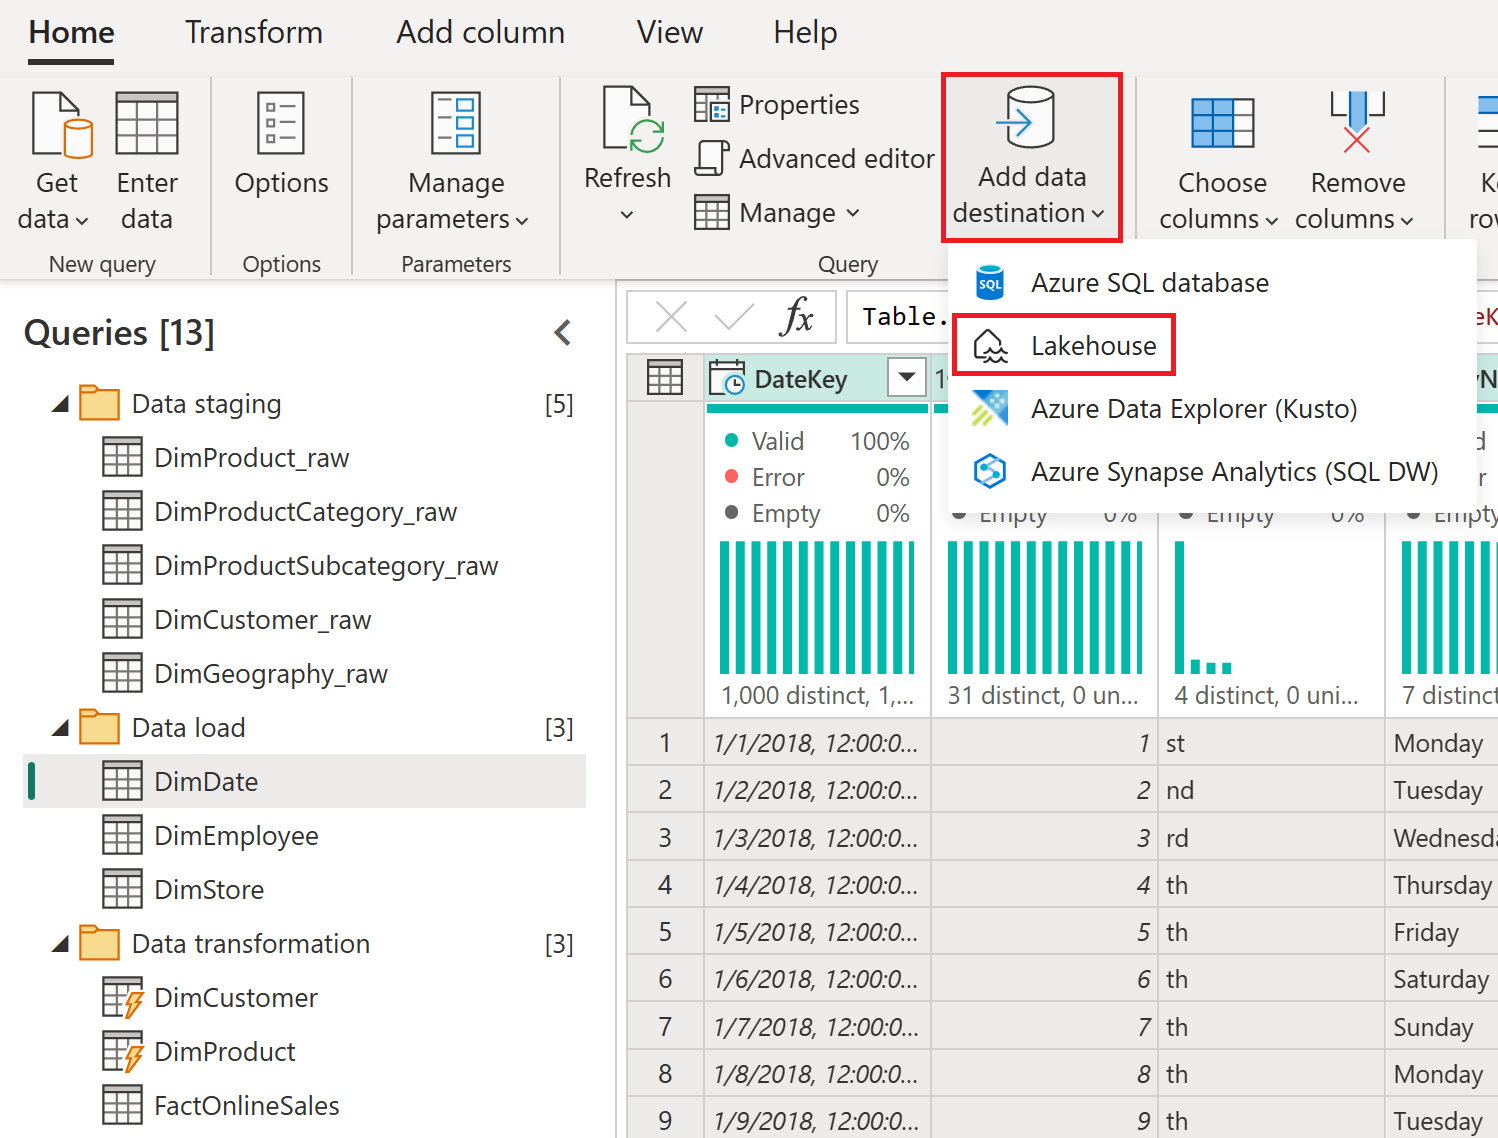Click the Add data destination icon
Image resolution: width=1498 pixels, height=1138 pixels.
point(1026,117)
